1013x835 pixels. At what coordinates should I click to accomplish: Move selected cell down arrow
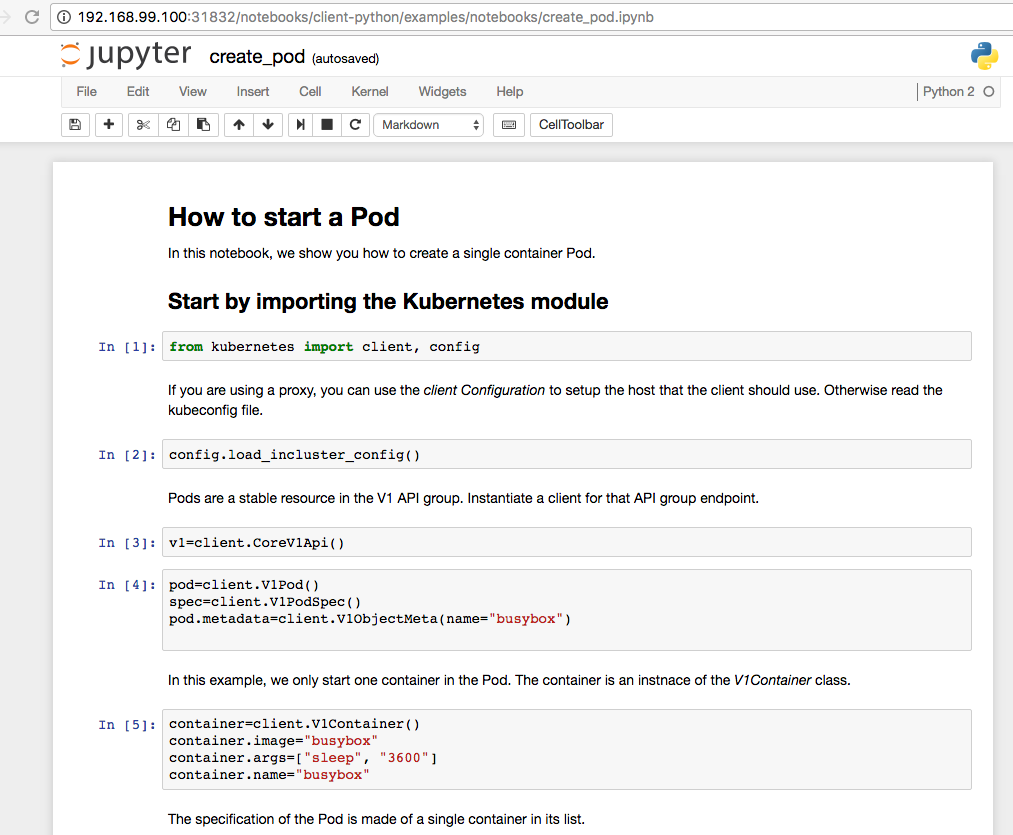[x=268, y=125]
